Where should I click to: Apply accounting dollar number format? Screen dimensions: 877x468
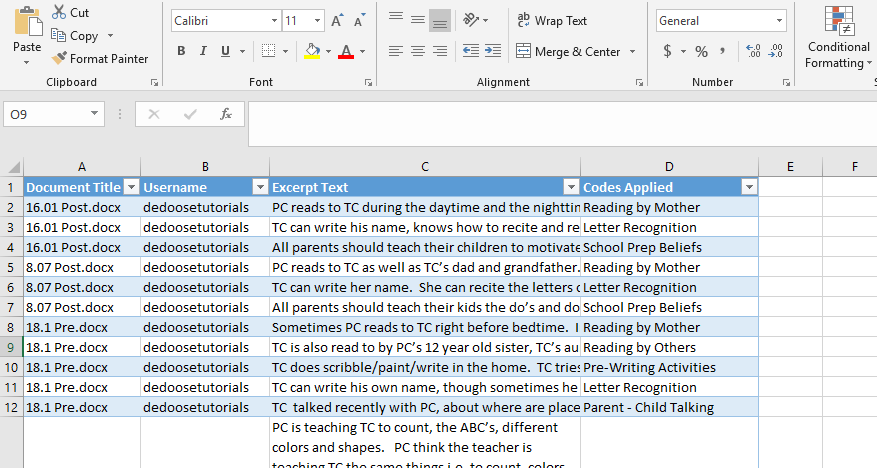click(x=667, y=51)
